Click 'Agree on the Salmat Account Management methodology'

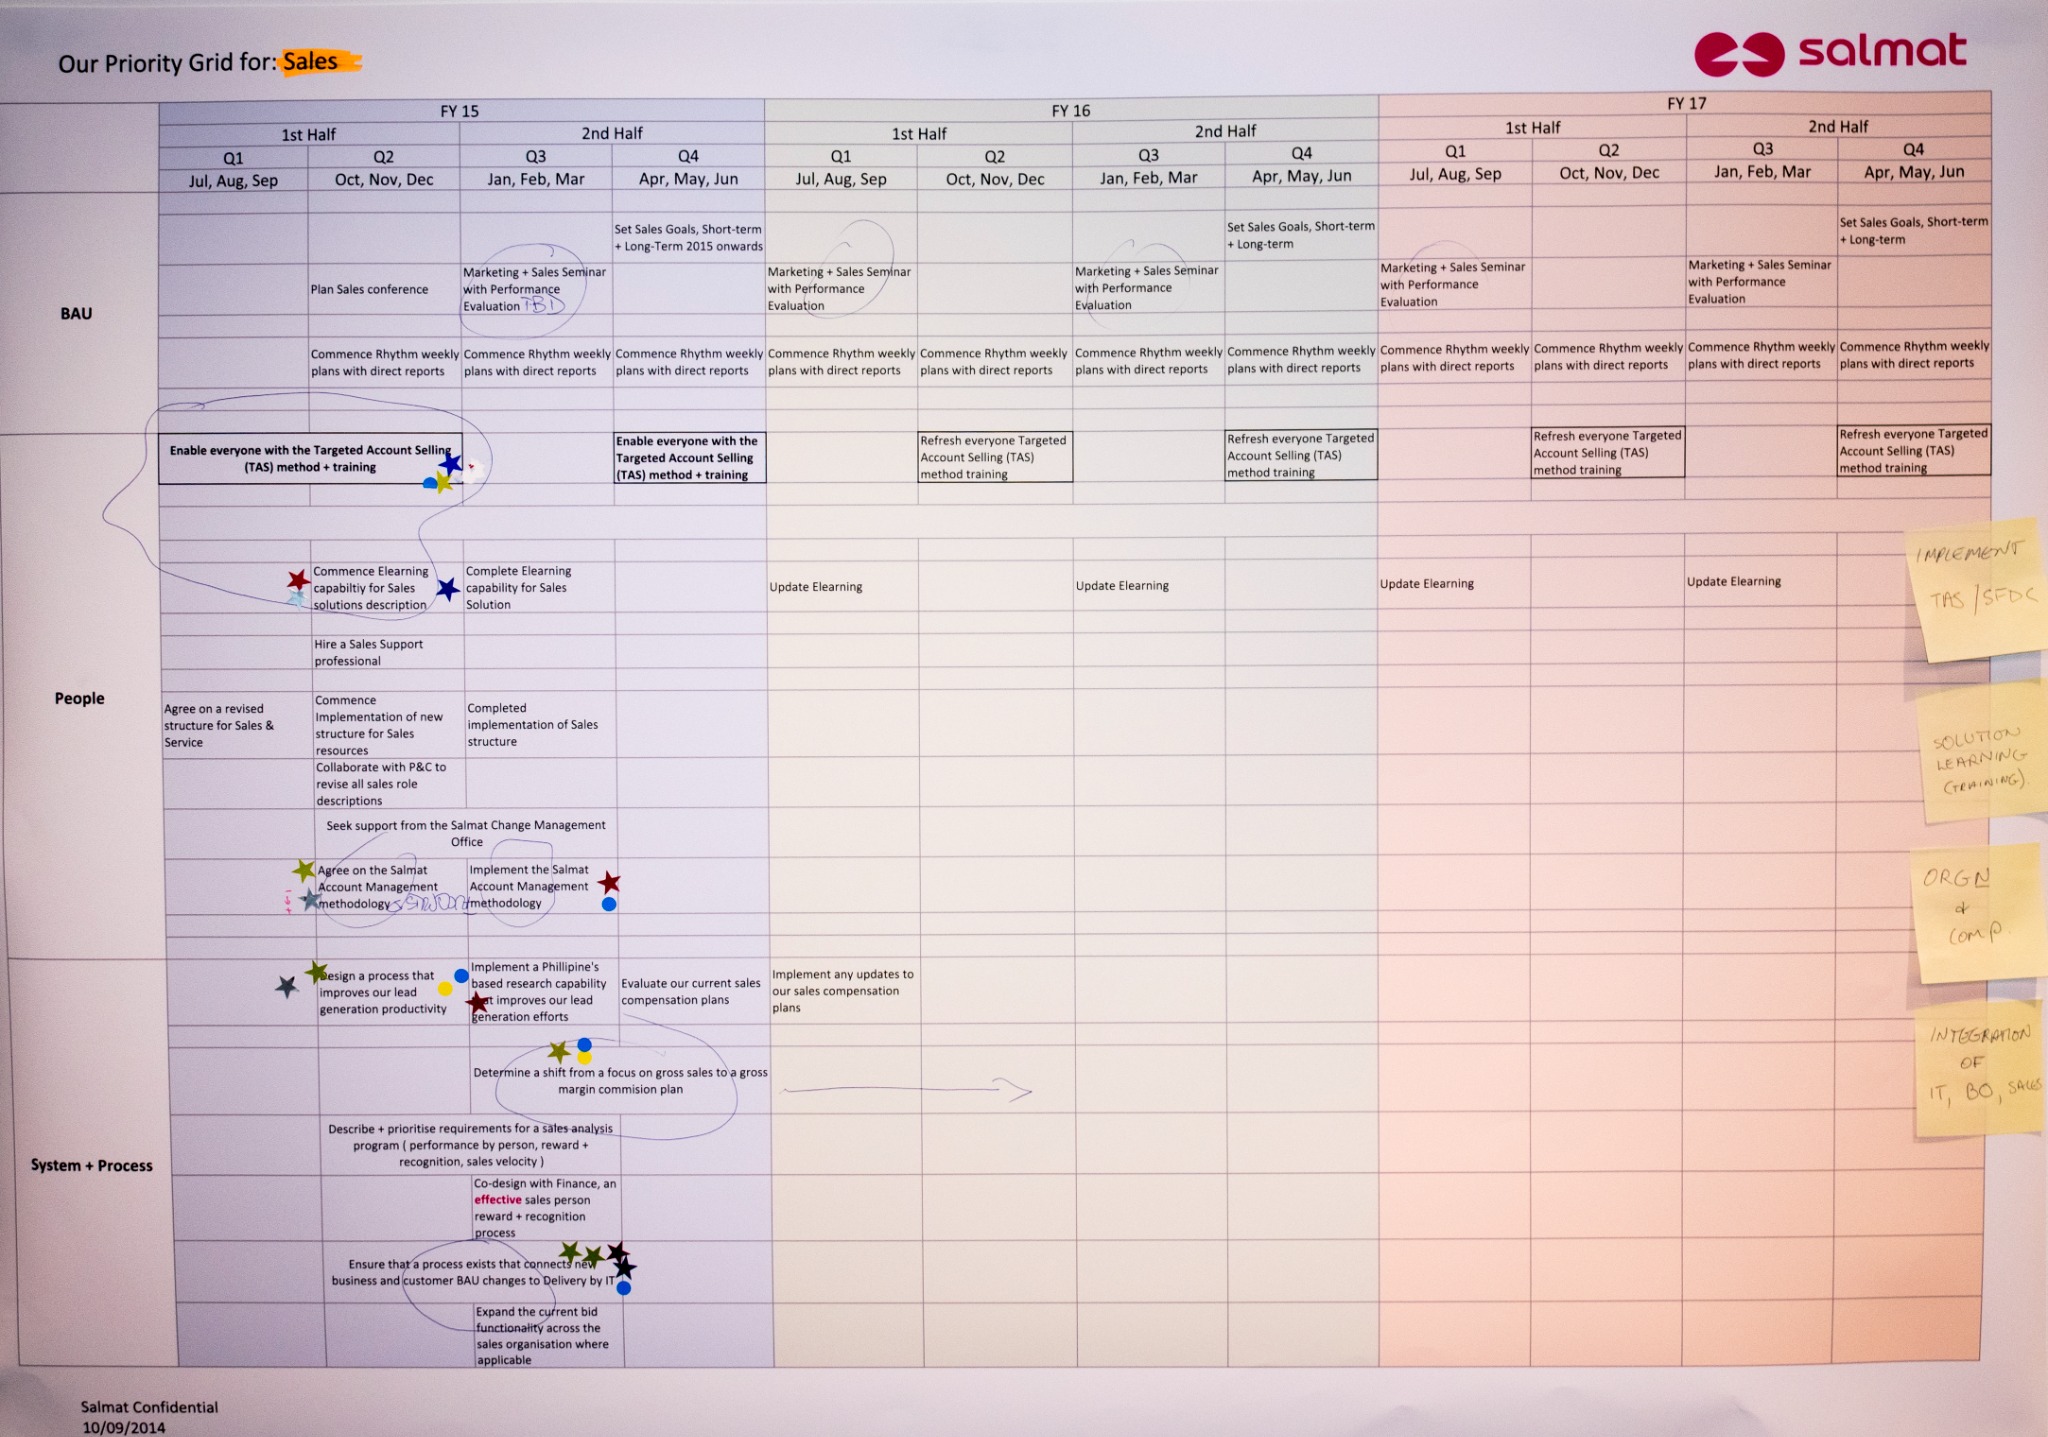coord(377,886)
